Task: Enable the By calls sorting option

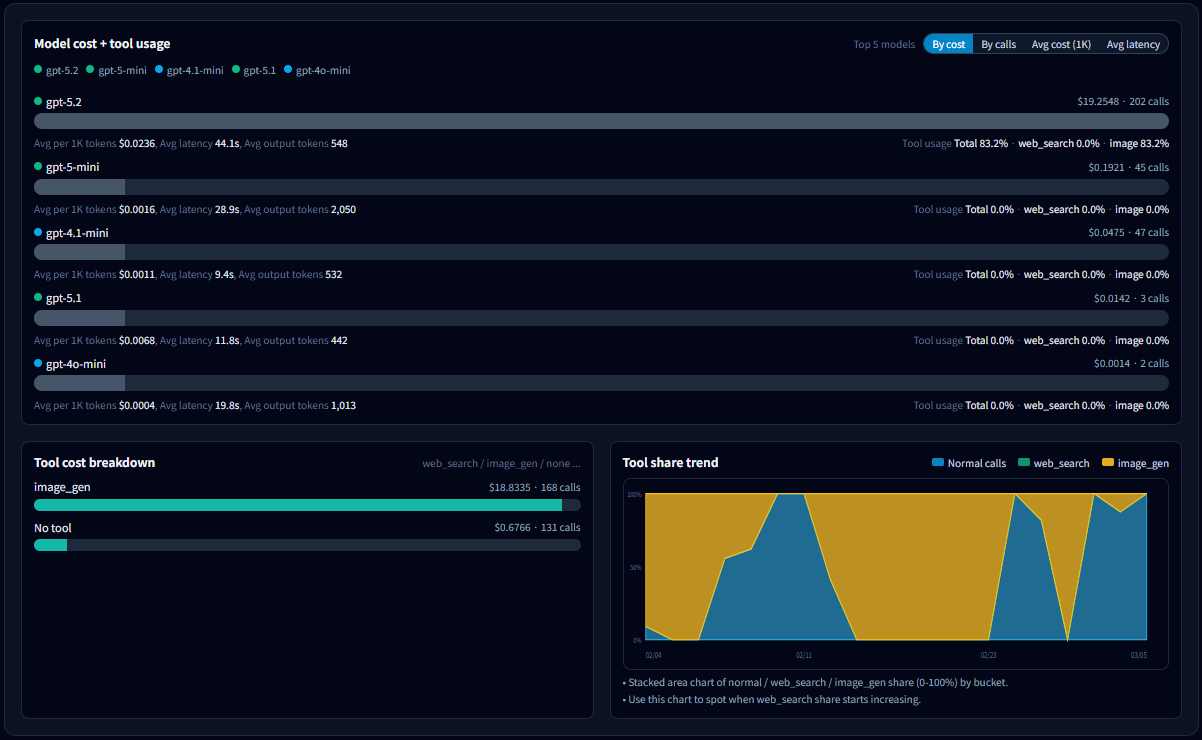Action: point(998,43)
